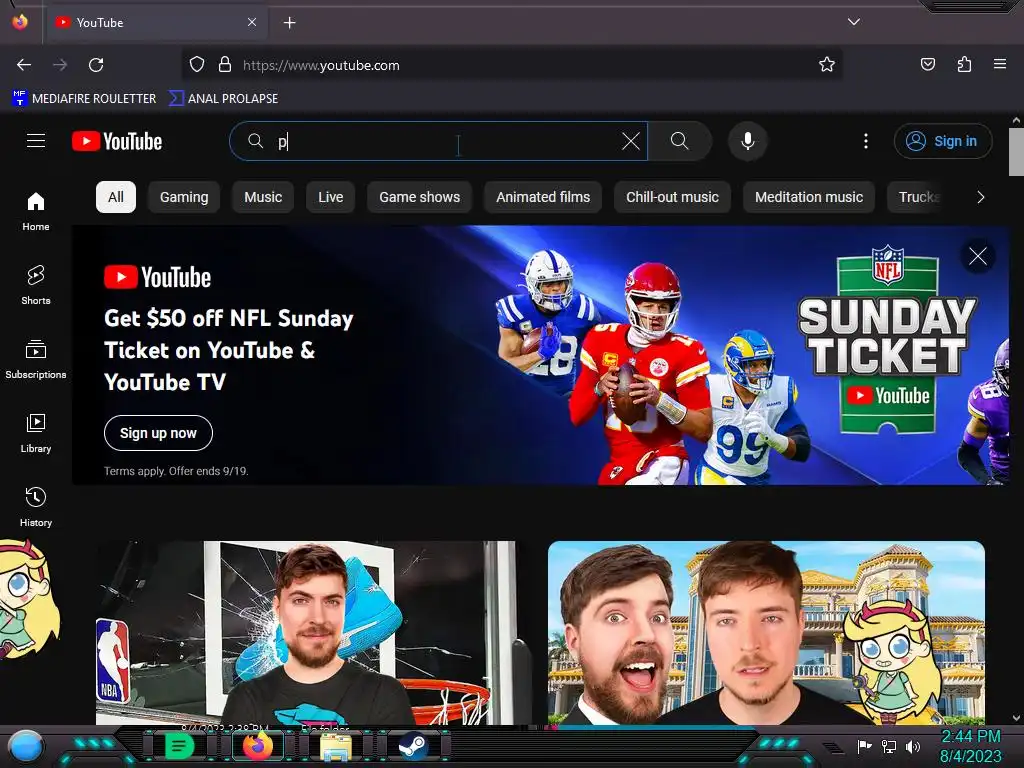Screen dimensions: 1024x768
Task: Click the address bar URL
Action: (321, 65)
